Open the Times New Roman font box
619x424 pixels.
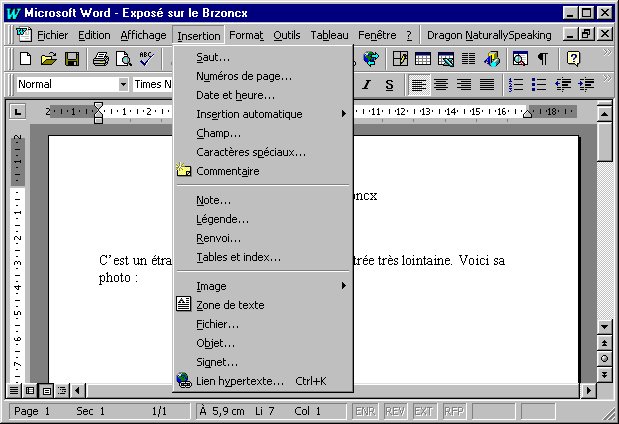[153, 84]
